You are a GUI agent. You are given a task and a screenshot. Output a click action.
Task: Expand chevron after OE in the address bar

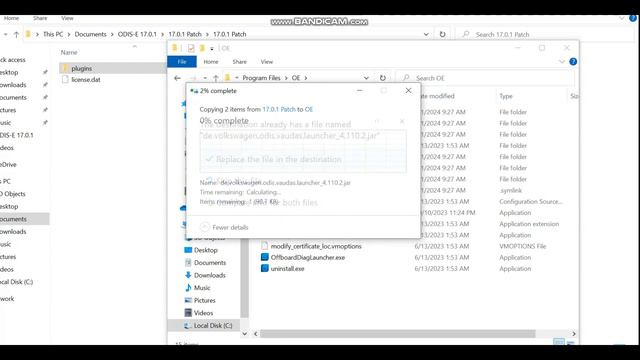pos(306,78)
